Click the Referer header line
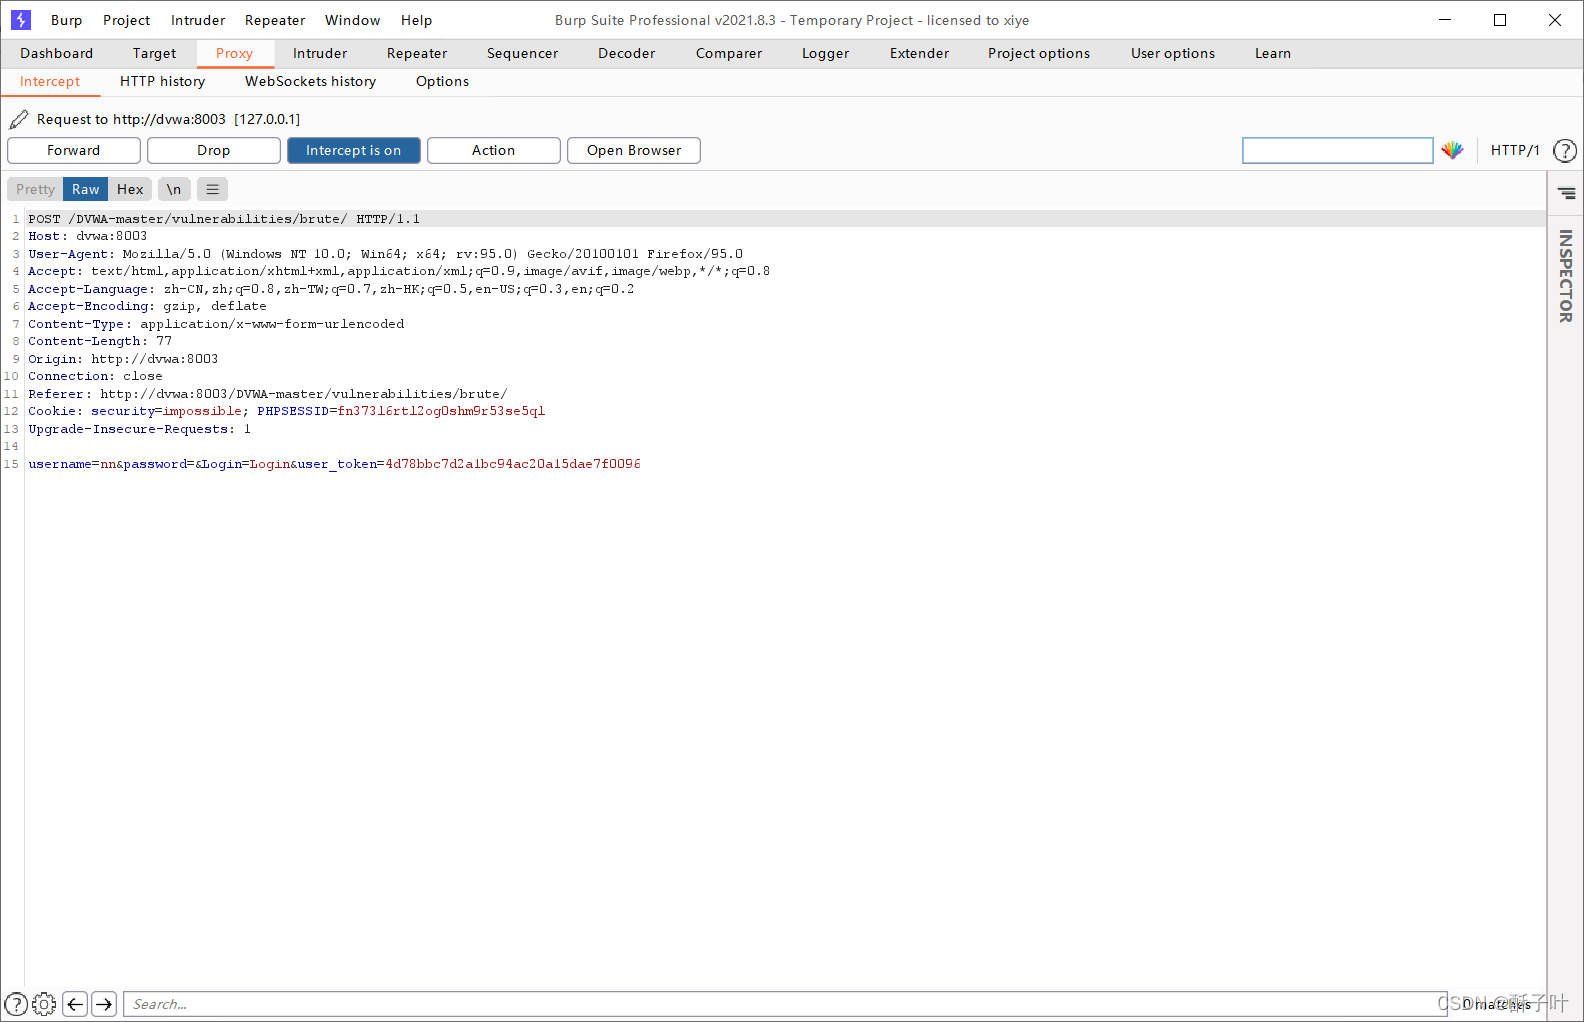The height and width of the screenshot is (1022, 1584). [268, 394]
